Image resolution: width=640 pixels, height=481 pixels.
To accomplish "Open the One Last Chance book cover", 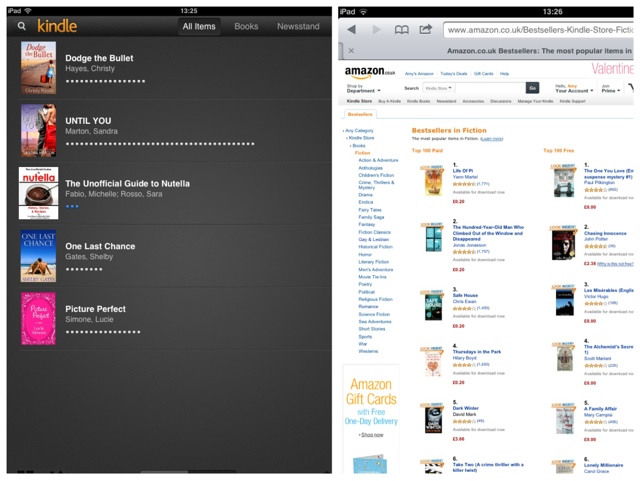I will (x=38, y=256).
